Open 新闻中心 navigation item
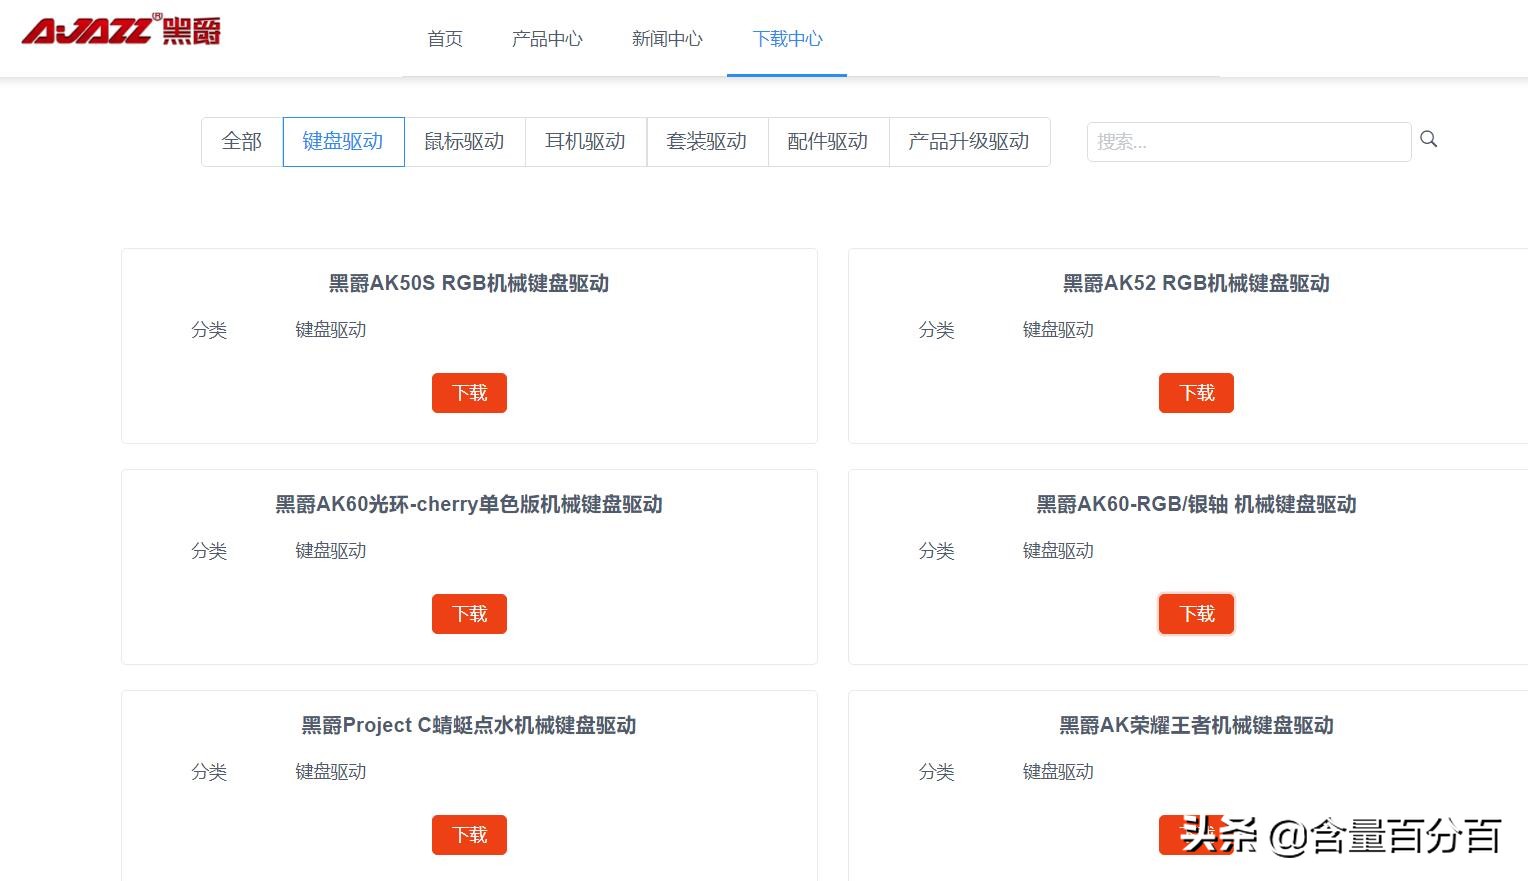 coord(667,39)
